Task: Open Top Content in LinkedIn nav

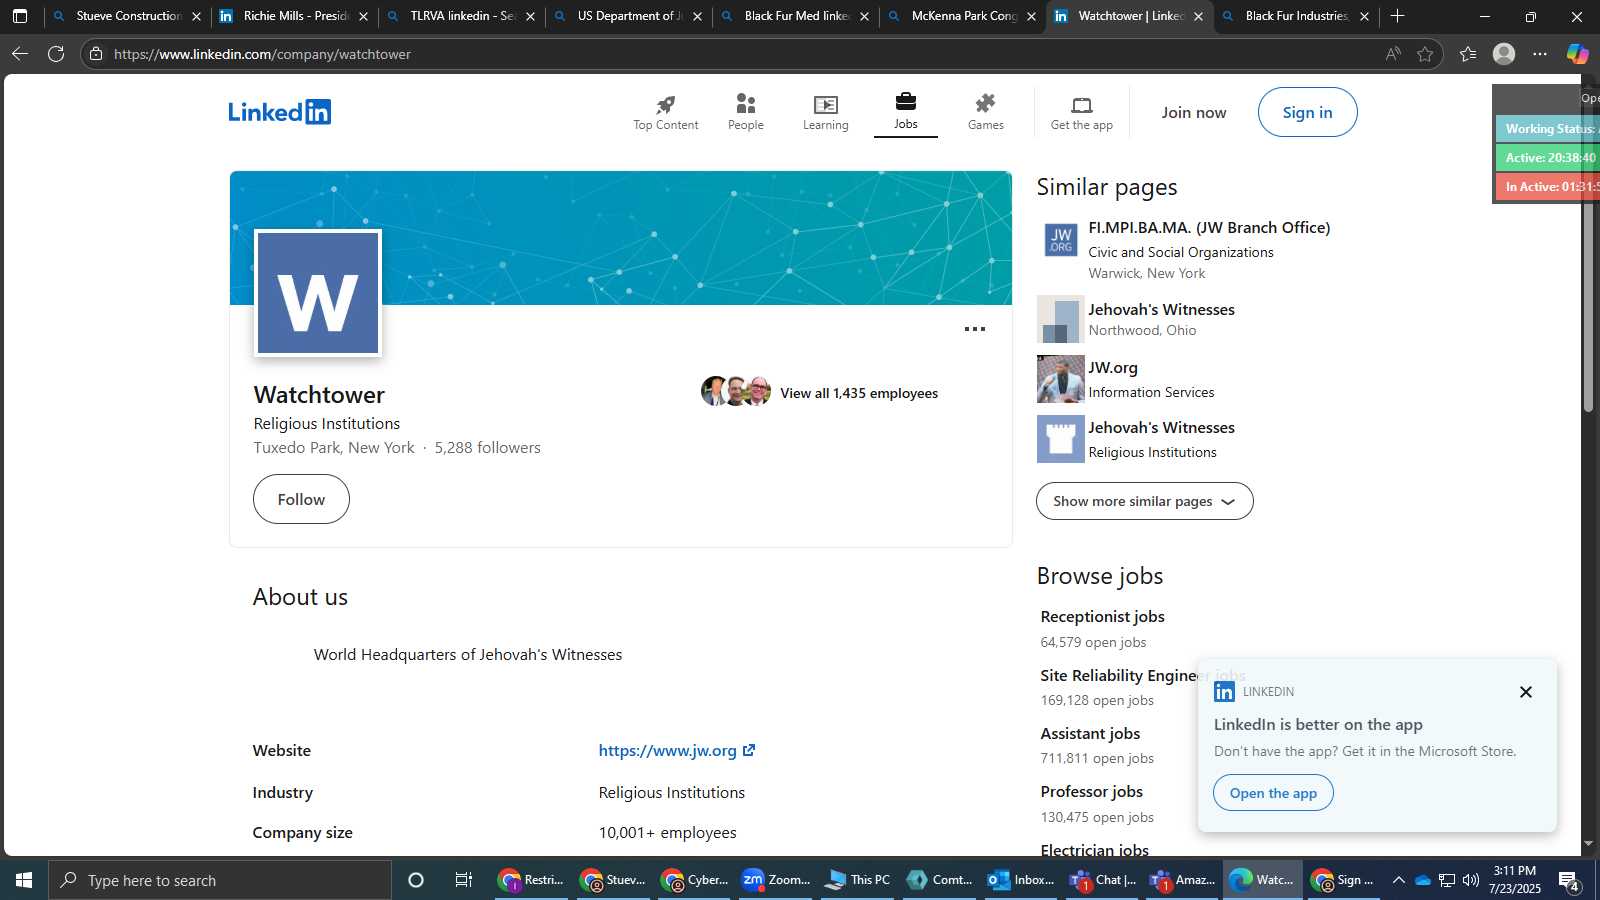Action: coord(665,112)
